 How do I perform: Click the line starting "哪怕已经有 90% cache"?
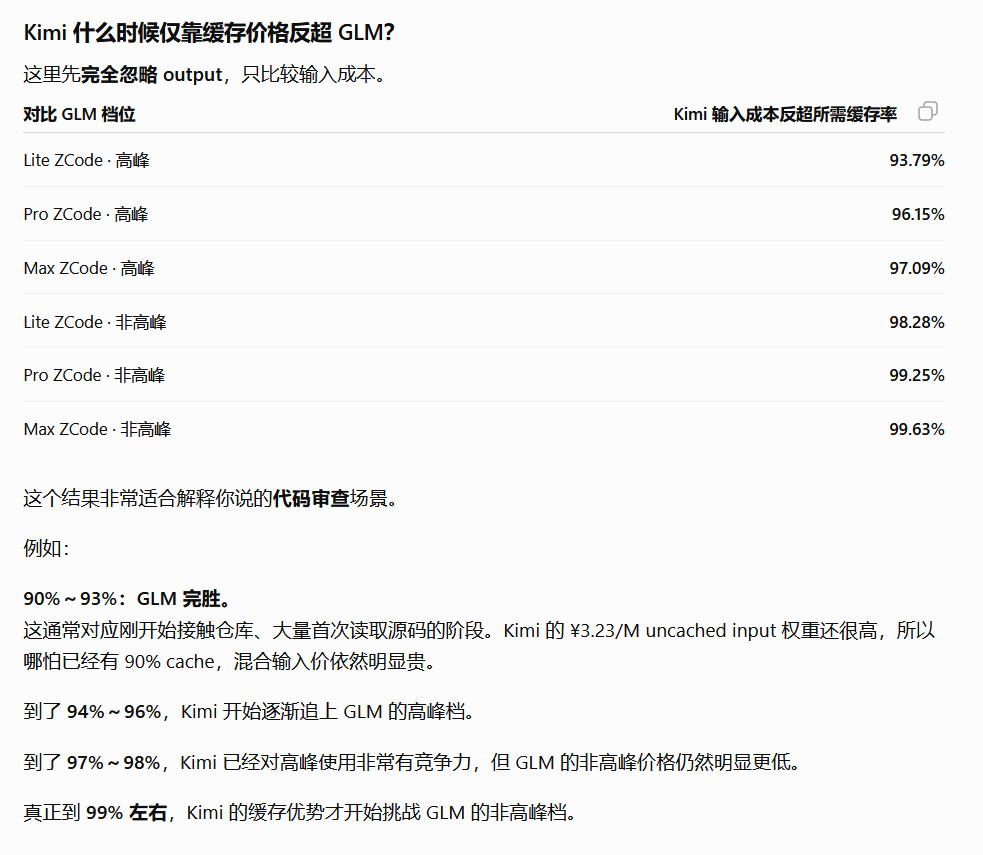[229, 662]
